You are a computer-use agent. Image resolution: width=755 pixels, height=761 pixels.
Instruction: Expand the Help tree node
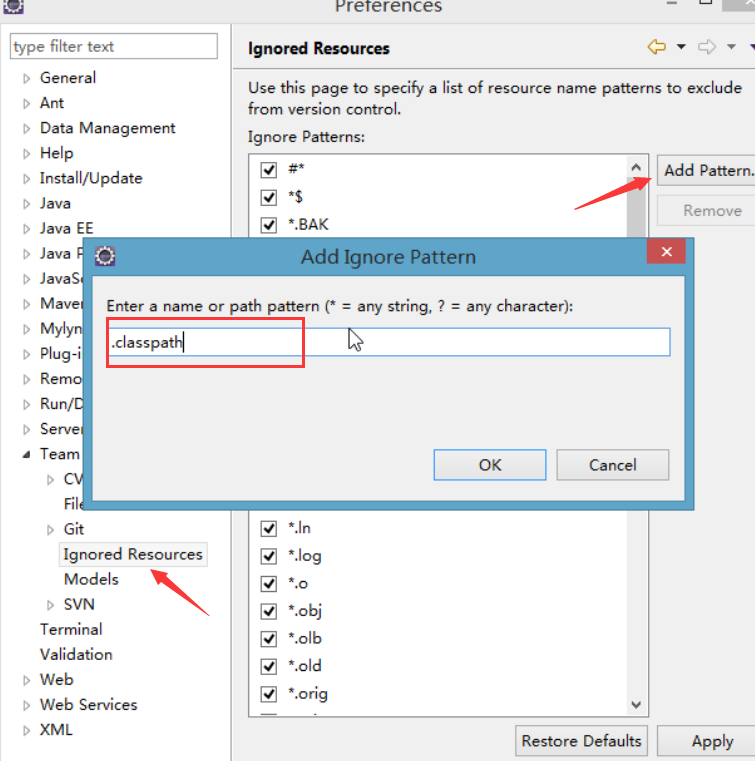click(26, 154)
